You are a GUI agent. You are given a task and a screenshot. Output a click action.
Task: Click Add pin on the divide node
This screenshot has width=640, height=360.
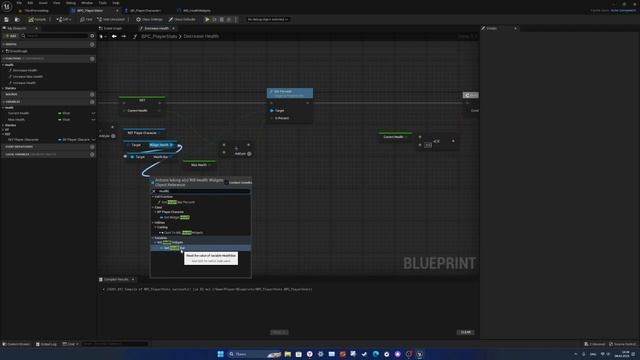point(243,154)
